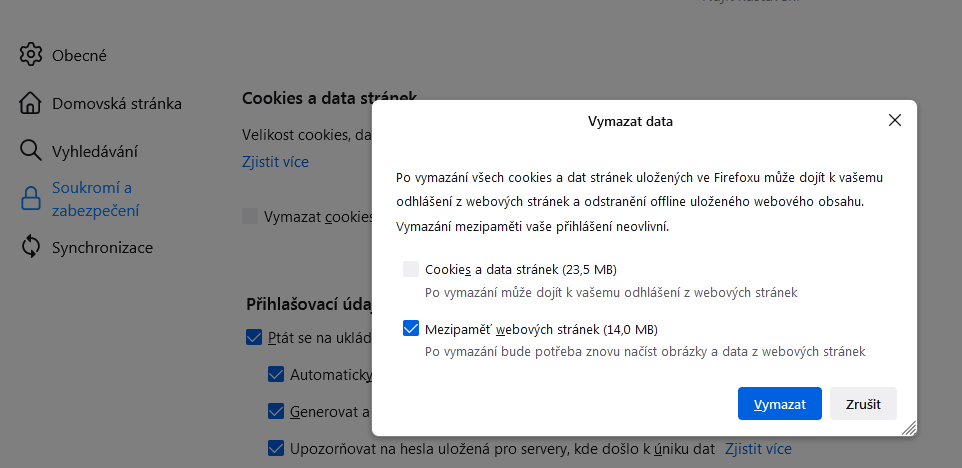Image resolution: width=962 pixels, height=468 pixels.
Task: Click the dialog resize grip corner
Action: point(908,428)
